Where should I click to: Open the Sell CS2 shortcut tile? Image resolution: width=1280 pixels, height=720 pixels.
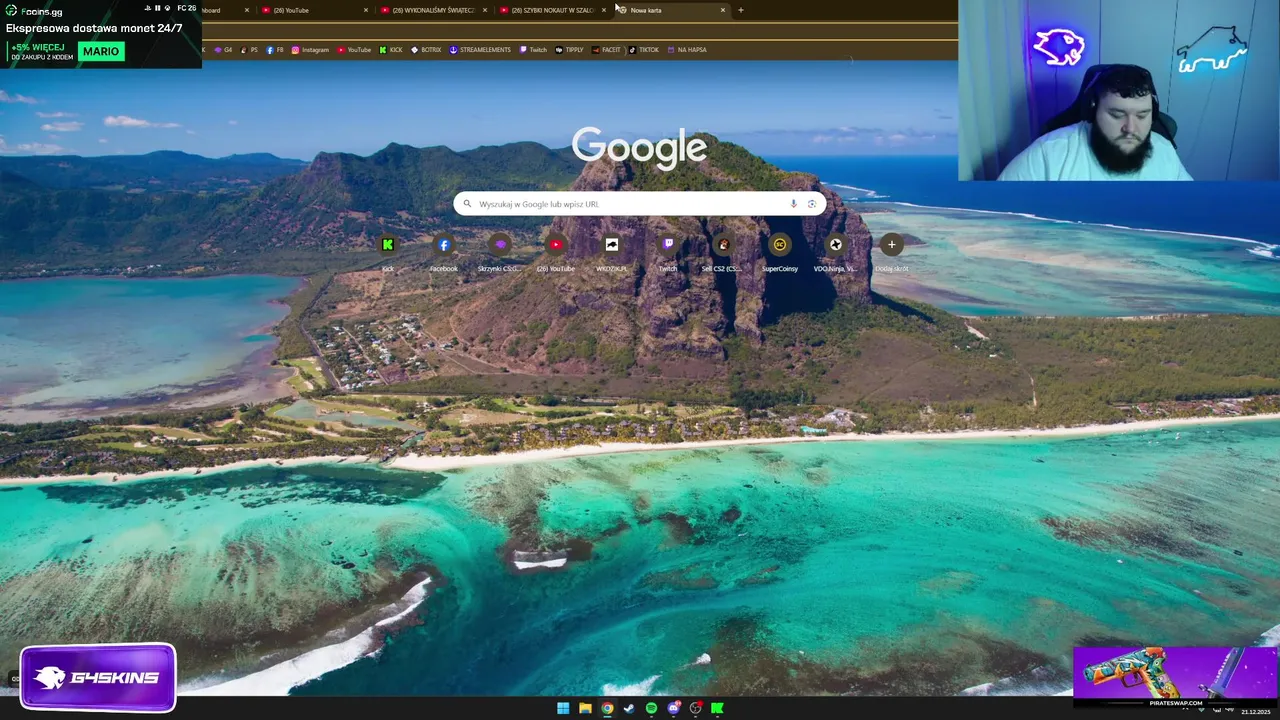pyautogui.click(x=723, y=251)
